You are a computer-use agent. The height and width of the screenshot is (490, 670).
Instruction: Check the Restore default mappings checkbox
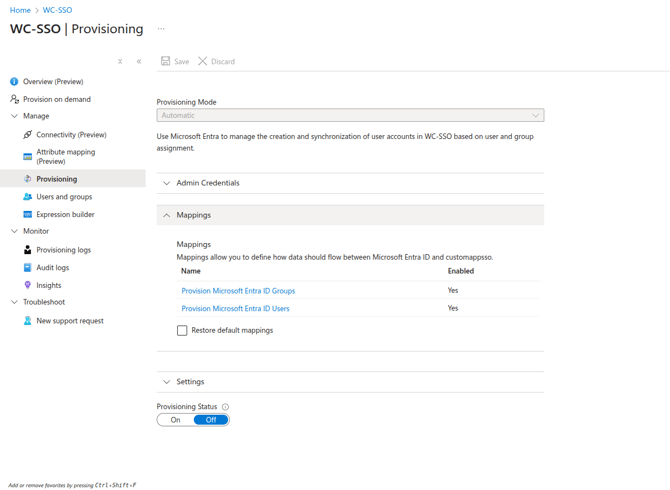(182, 330)
